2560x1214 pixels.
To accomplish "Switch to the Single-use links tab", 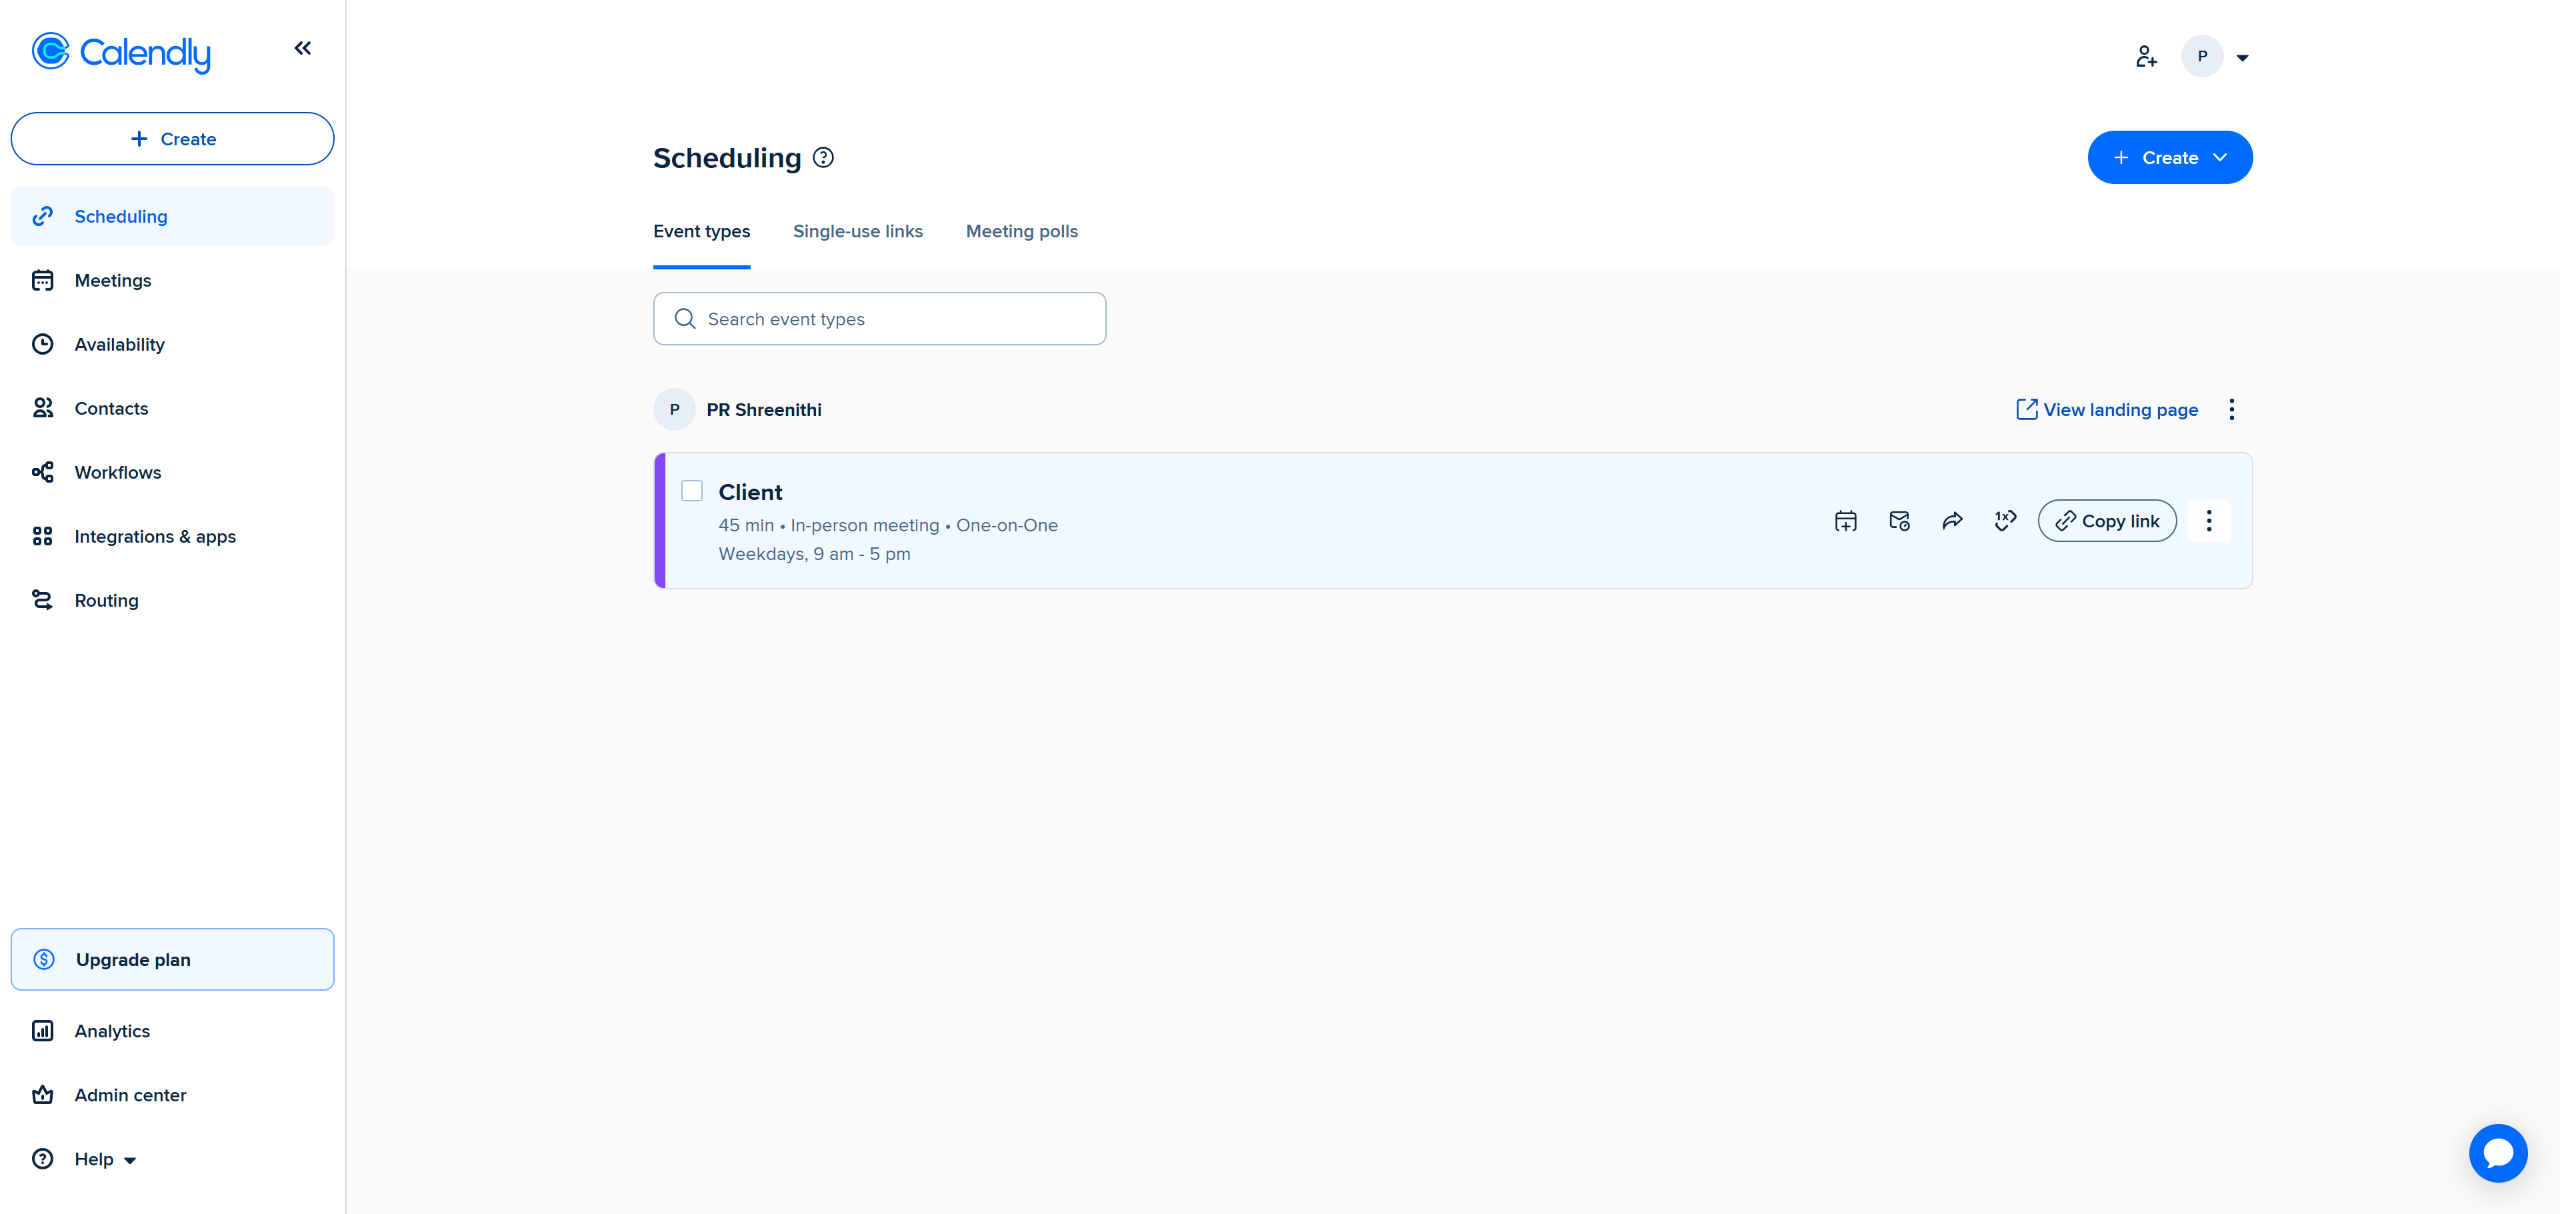I will [x=857, y=231].
